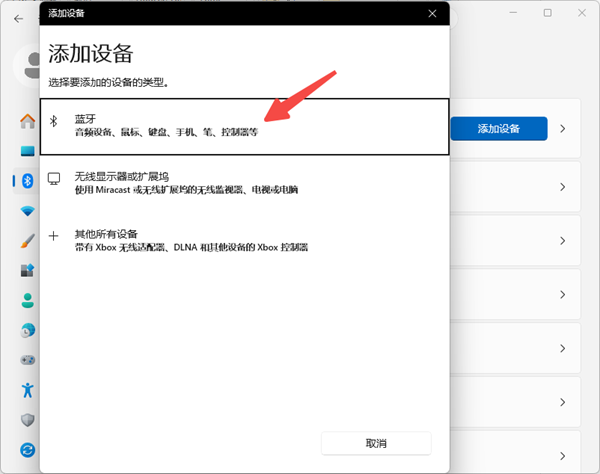This screenshot has width=600, height=474.
Task: Open Time & language globe-clock icon
Action: [28, 331]
